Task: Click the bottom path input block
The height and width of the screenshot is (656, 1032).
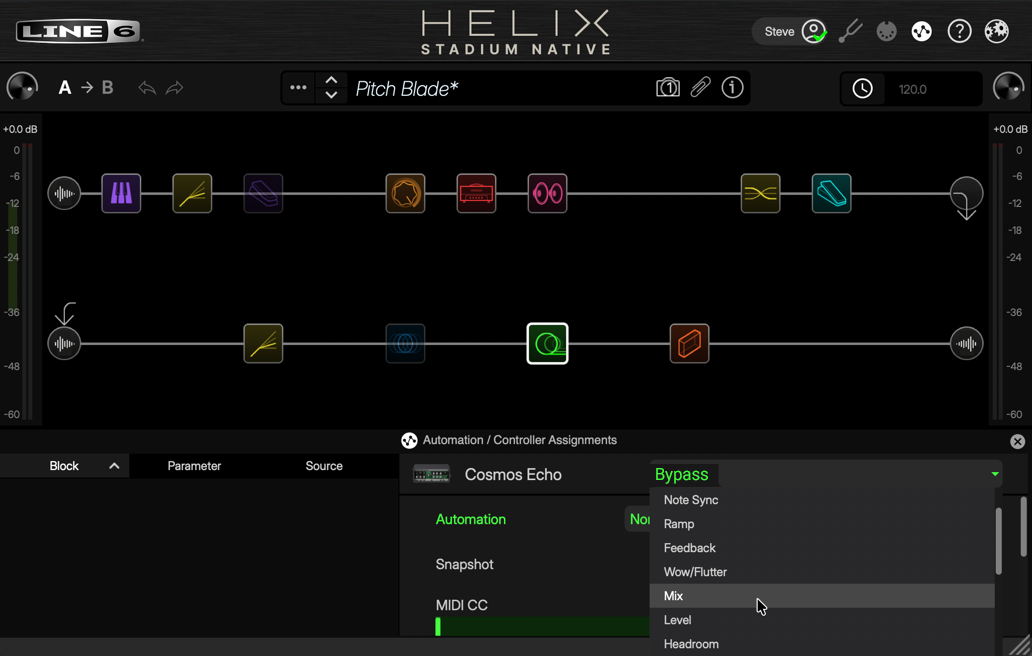Action: pos(64,343)
